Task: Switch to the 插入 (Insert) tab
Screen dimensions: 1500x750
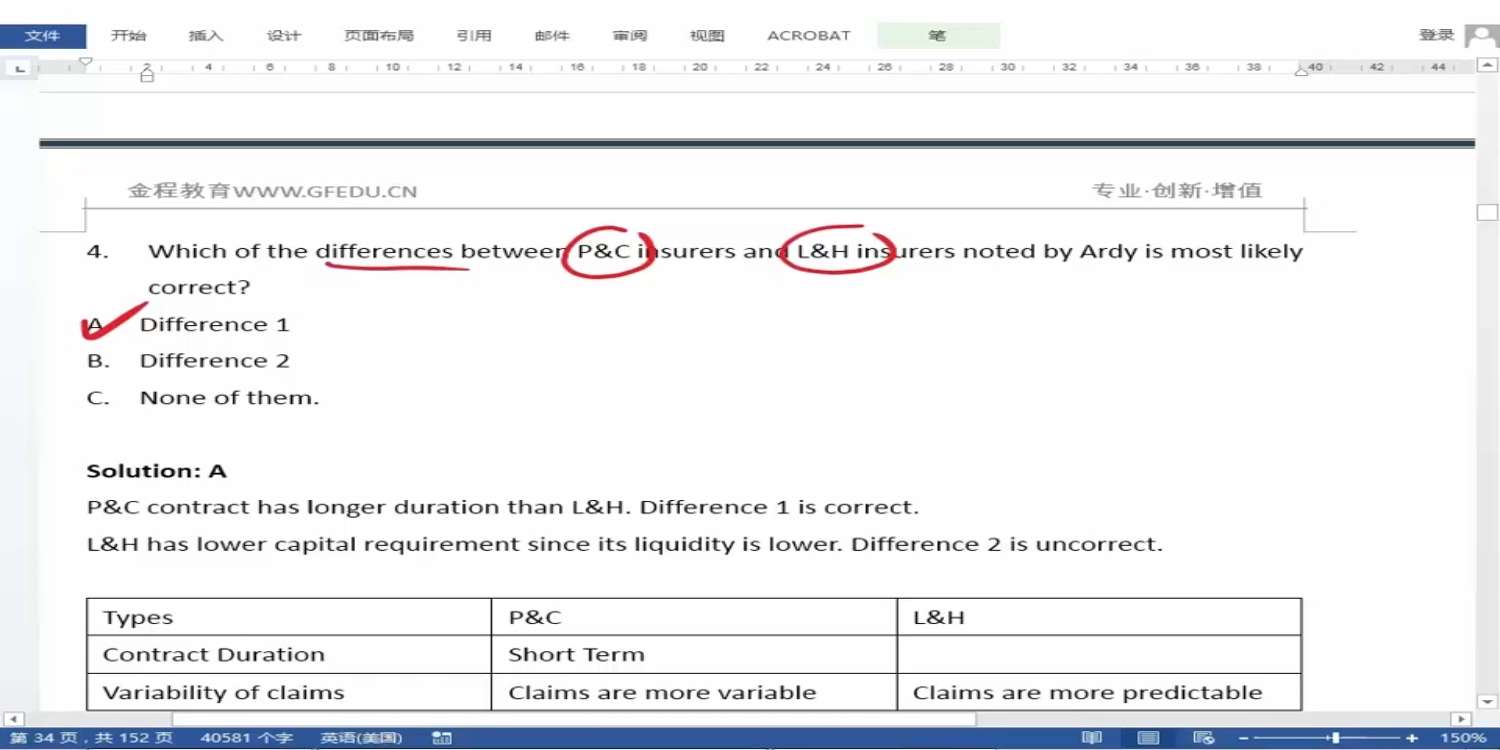Action: pyautogui.click(x=206, y=36)
